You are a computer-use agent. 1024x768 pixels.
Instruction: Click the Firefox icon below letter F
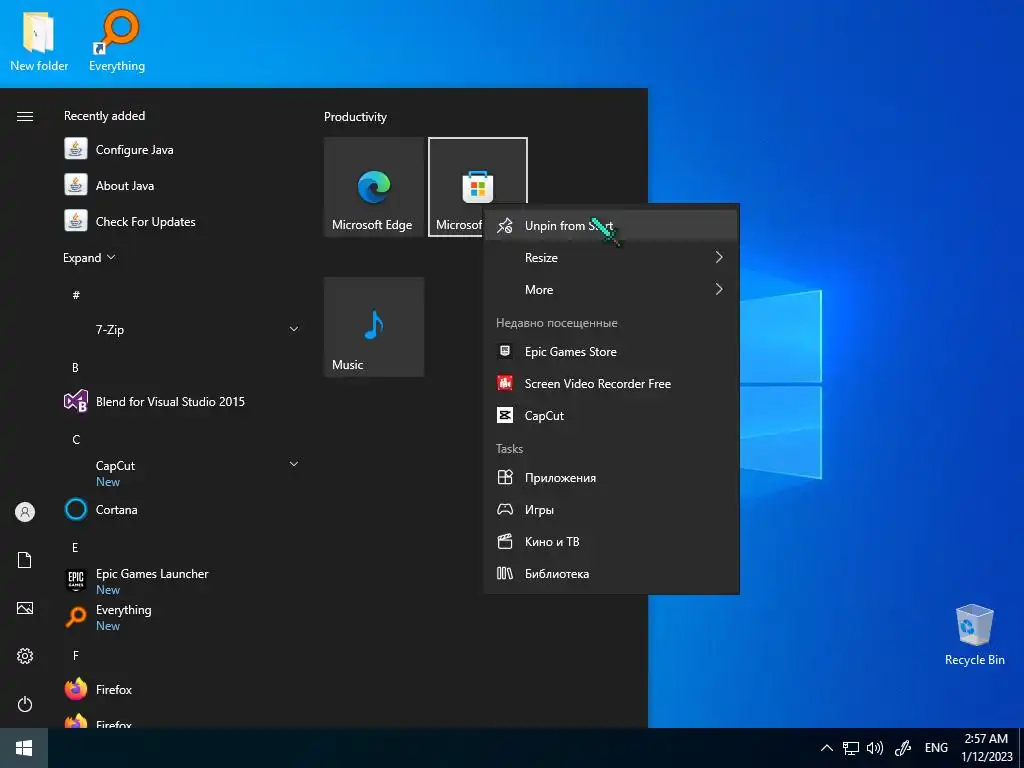pos(76,689)
